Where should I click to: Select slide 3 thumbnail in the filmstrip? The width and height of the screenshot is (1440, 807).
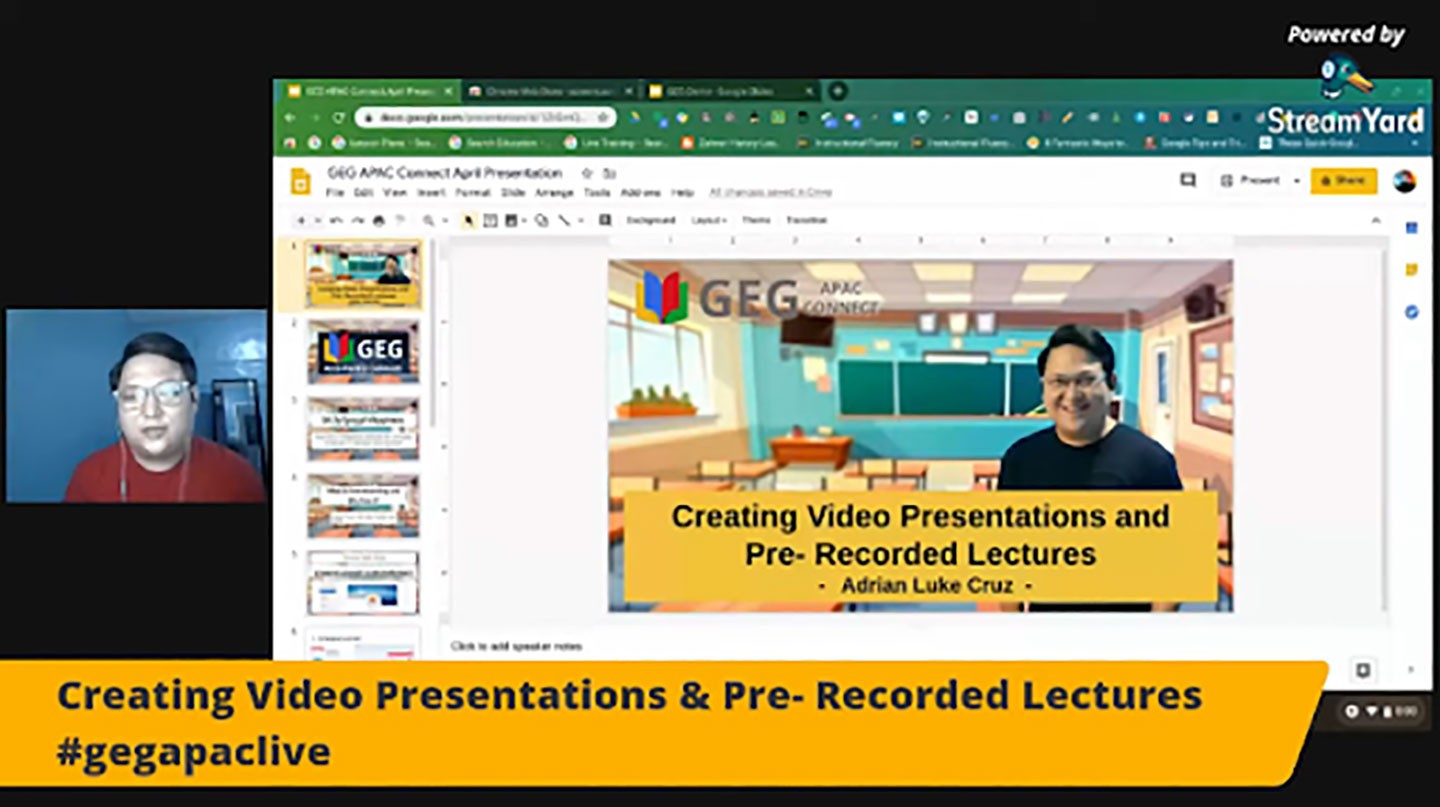(x=364, y=429)
